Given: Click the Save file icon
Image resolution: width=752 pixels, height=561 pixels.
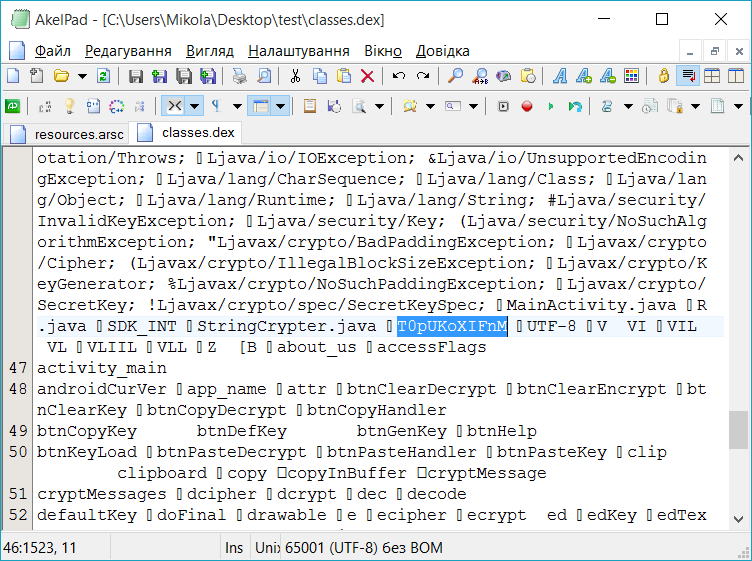Looking at the screenshot, I should pos(135,76).
